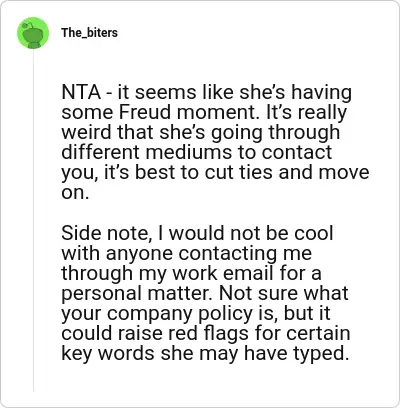Open the green Reddit avatar of The_biters
Viewport: 400px width, 408px height.
pos(33,33)
